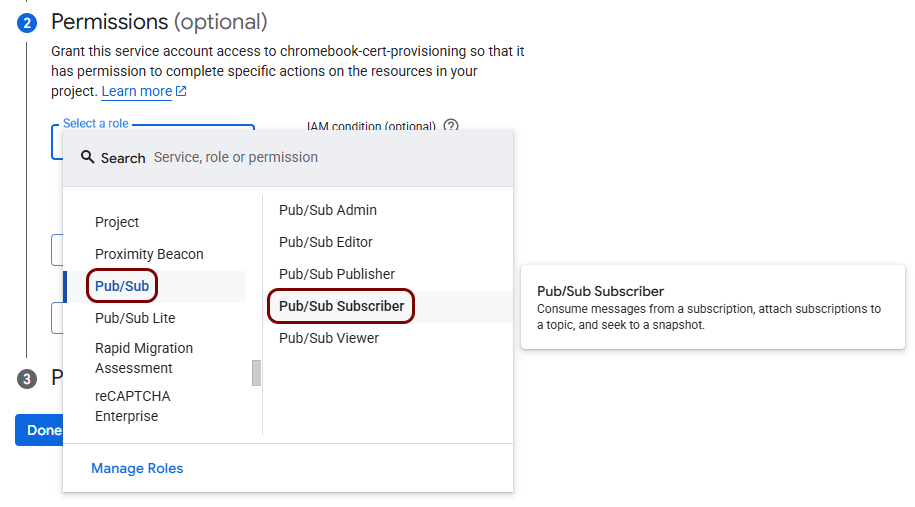Choose the Pub/Sub Viewer role
Screen dimensions: 915x507
coord(329,338)
